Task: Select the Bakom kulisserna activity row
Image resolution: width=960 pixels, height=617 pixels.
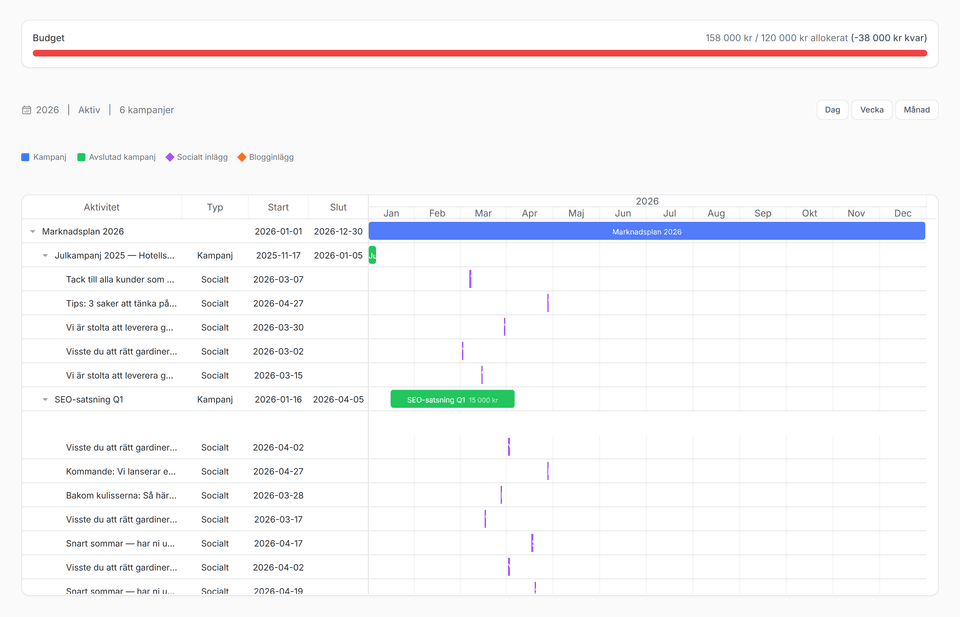Action: (x=121, y=495)
